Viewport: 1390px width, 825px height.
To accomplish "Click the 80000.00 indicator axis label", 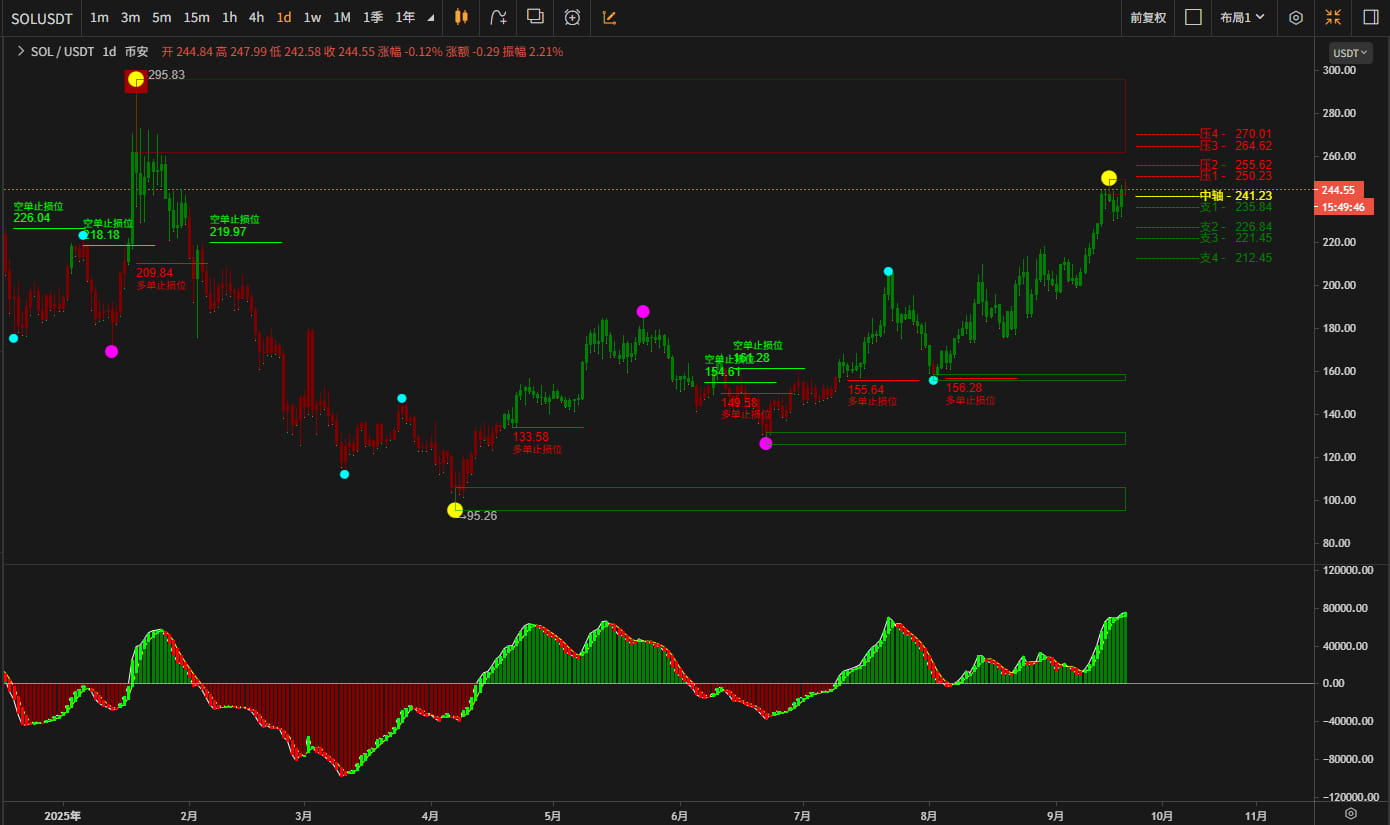I will pos(1343,608).
